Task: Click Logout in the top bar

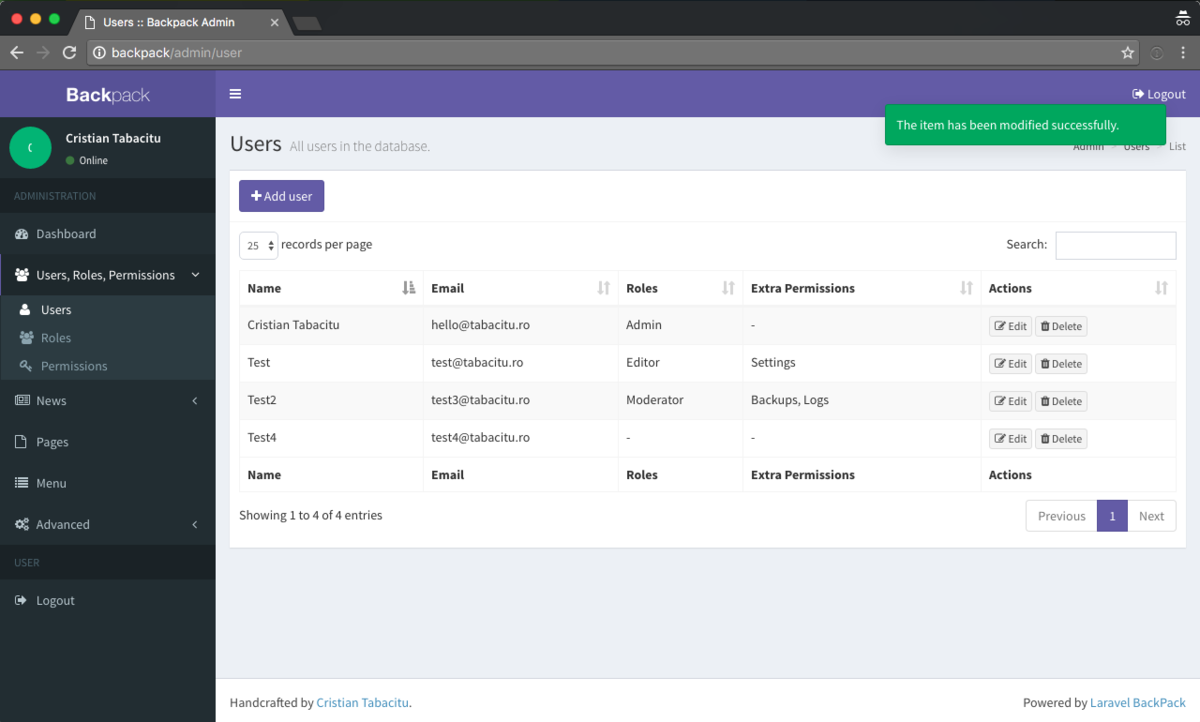Action: pos(1158,94)
